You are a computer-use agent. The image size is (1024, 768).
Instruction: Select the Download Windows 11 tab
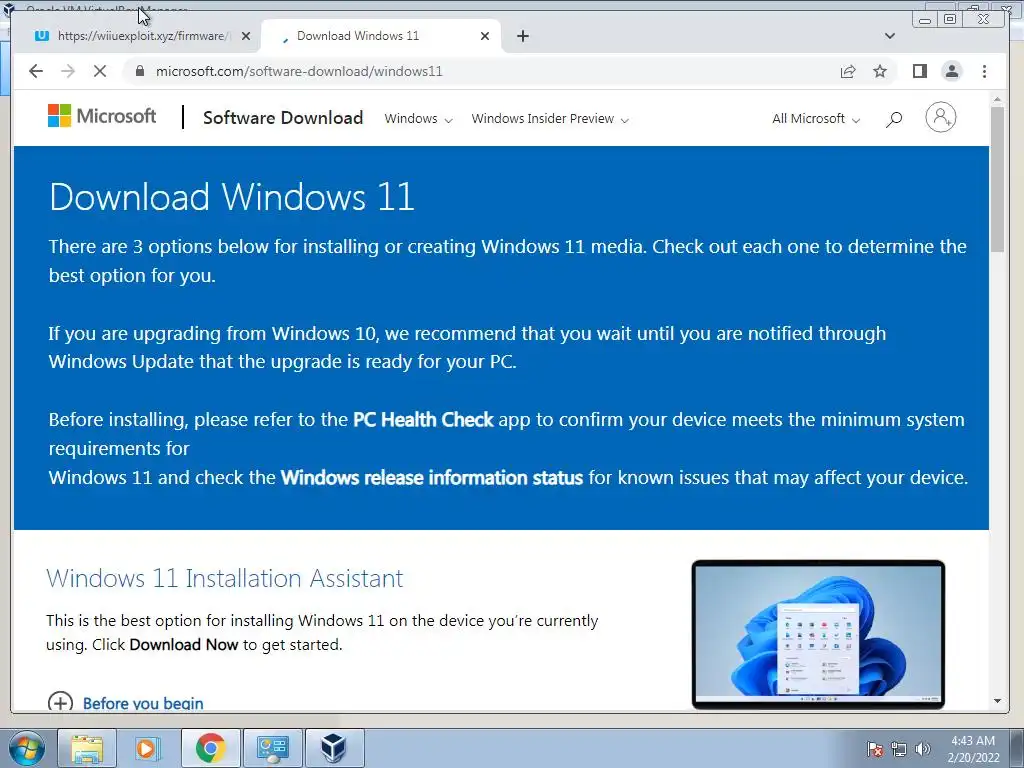[x=380, y=36]
